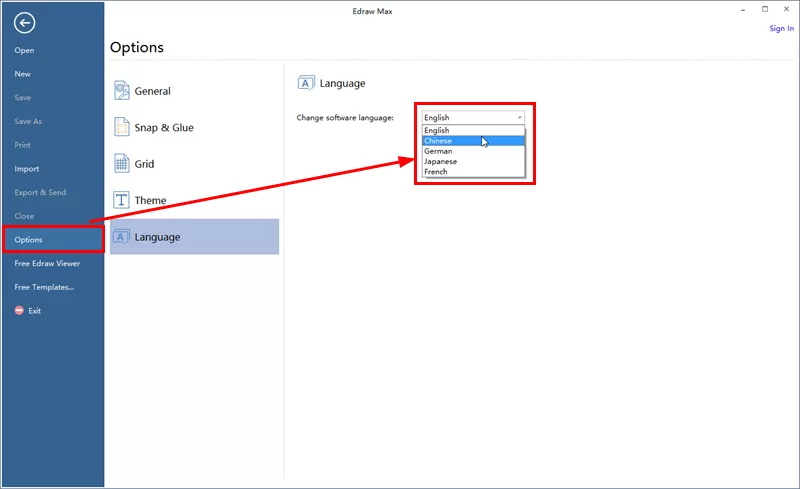
Task: Select English from the language list
Action: tap(473, 130)
